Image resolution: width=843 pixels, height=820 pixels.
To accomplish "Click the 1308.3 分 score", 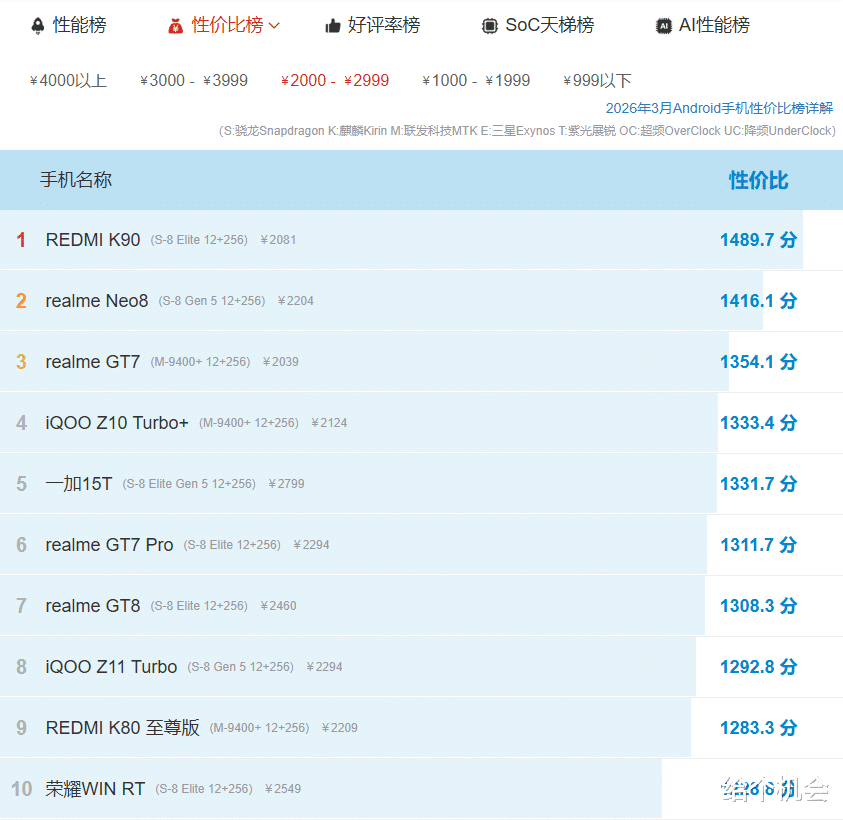I will click(x=759, y=605).
